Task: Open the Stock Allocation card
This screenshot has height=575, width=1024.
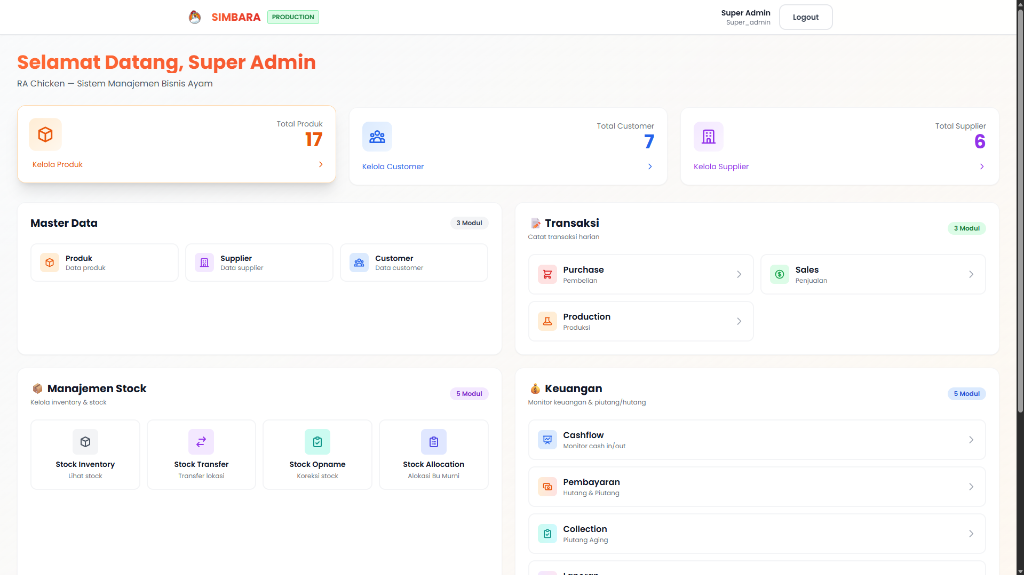Action: (434, 455)
